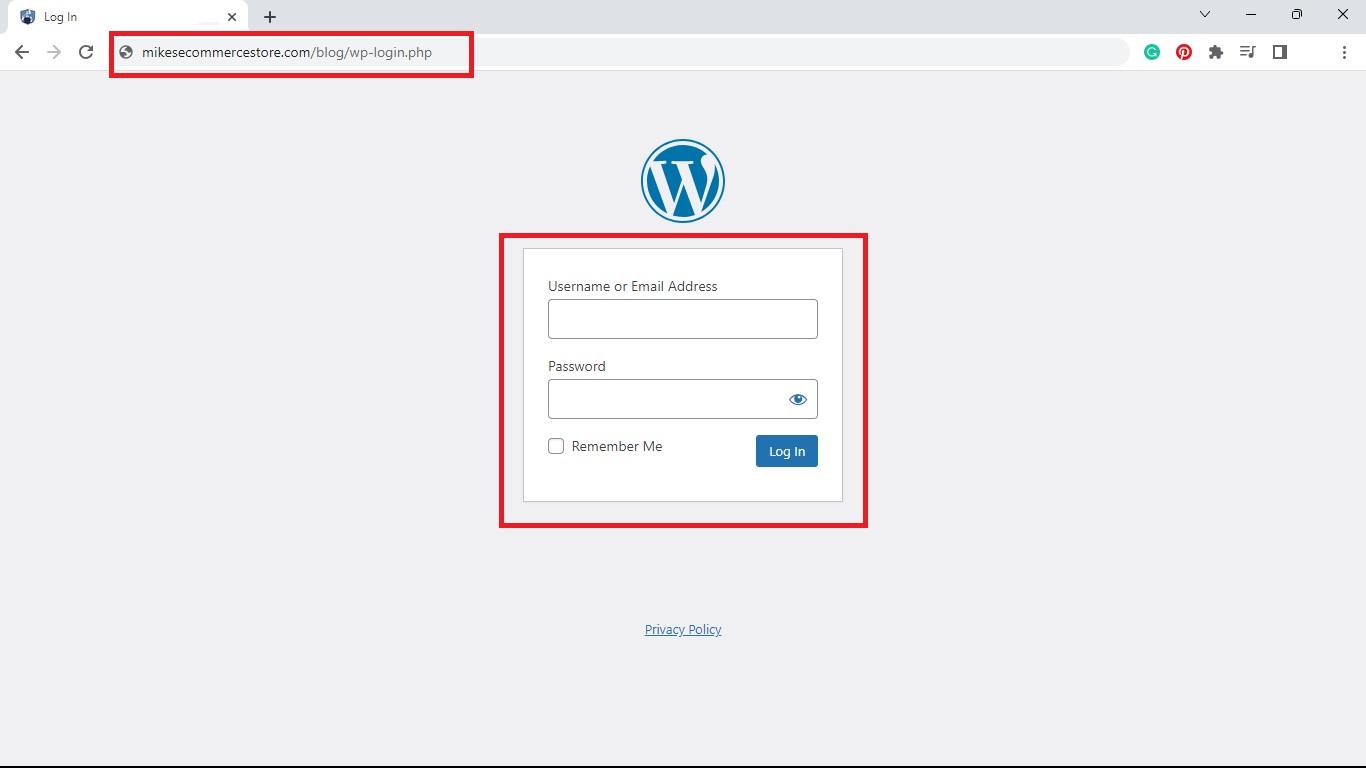Close the browser window
The height and width of the screenshot is (768, 1366).
tap(1343, 14)
